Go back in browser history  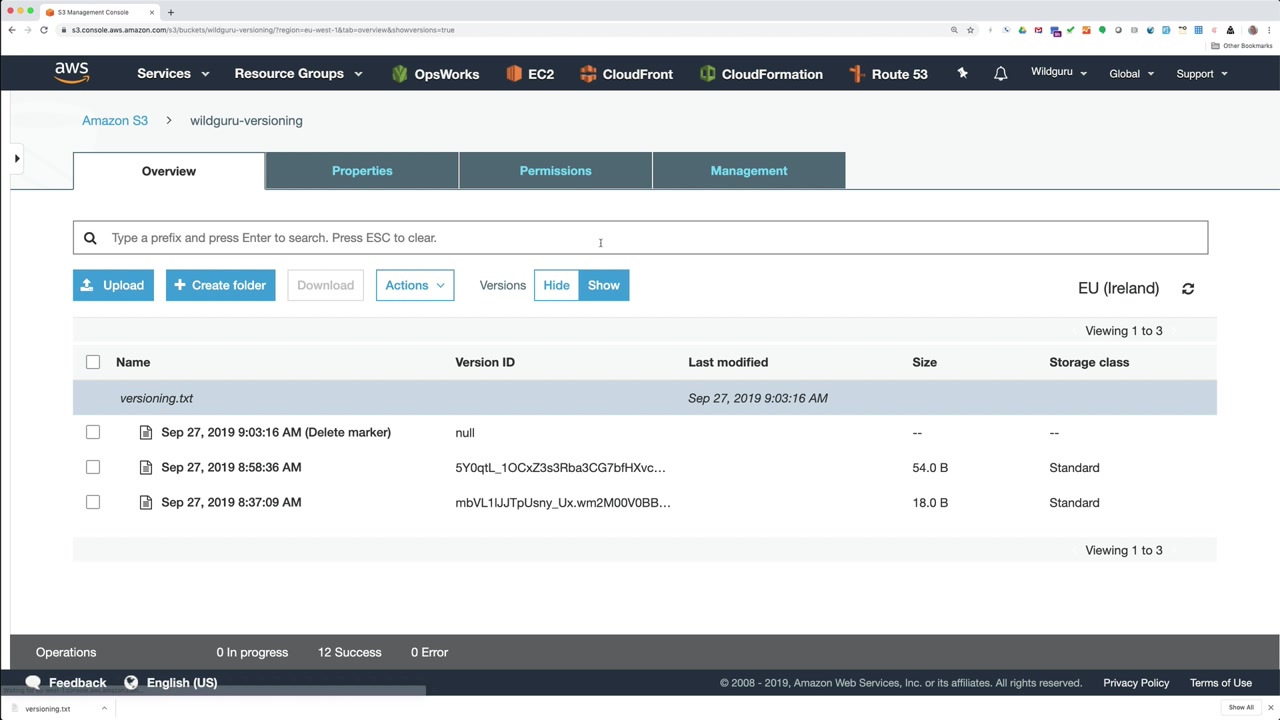pos(12,30)
